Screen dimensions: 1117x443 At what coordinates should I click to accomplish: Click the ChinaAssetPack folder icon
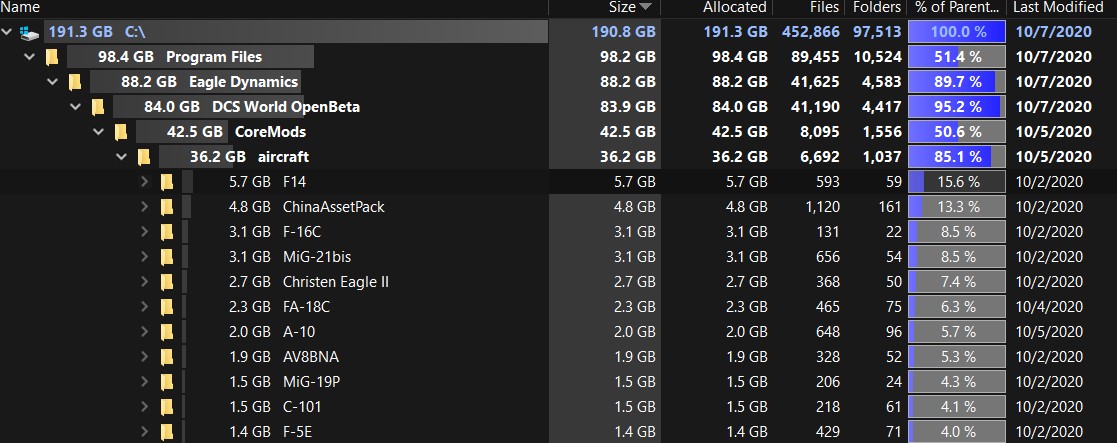point(167,207)
